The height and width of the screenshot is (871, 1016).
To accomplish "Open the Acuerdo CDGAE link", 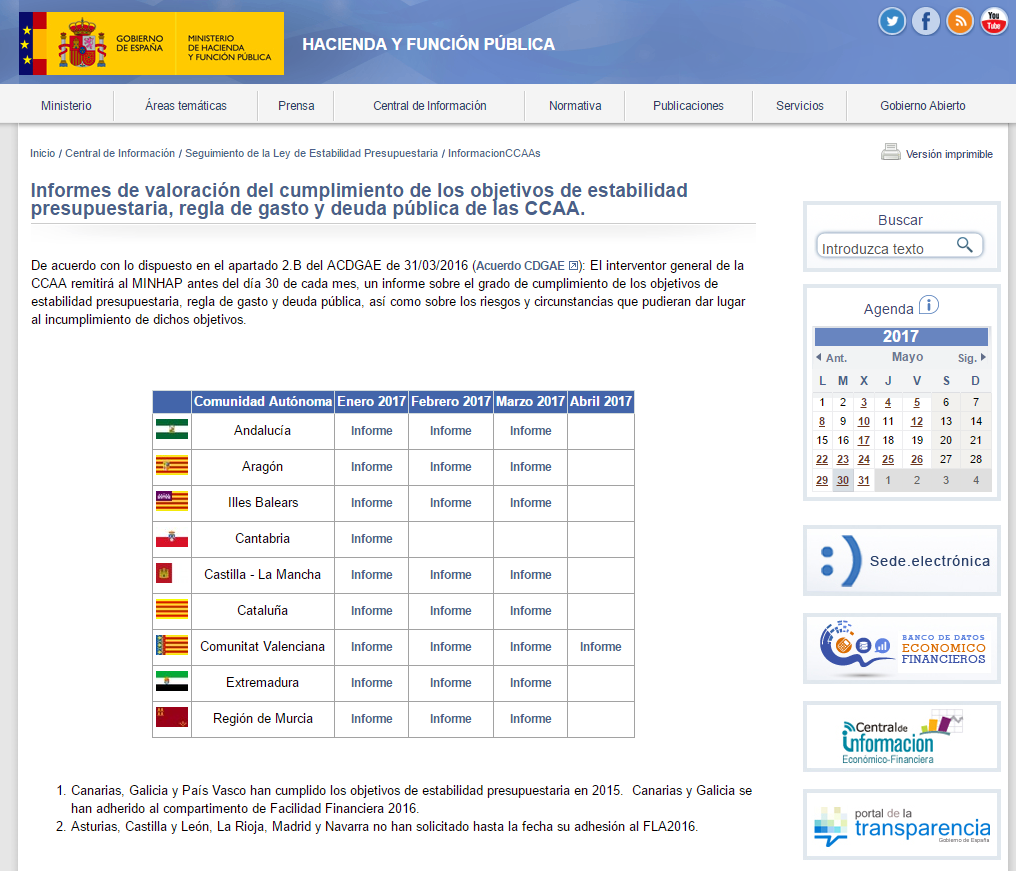I will [520, 266].
